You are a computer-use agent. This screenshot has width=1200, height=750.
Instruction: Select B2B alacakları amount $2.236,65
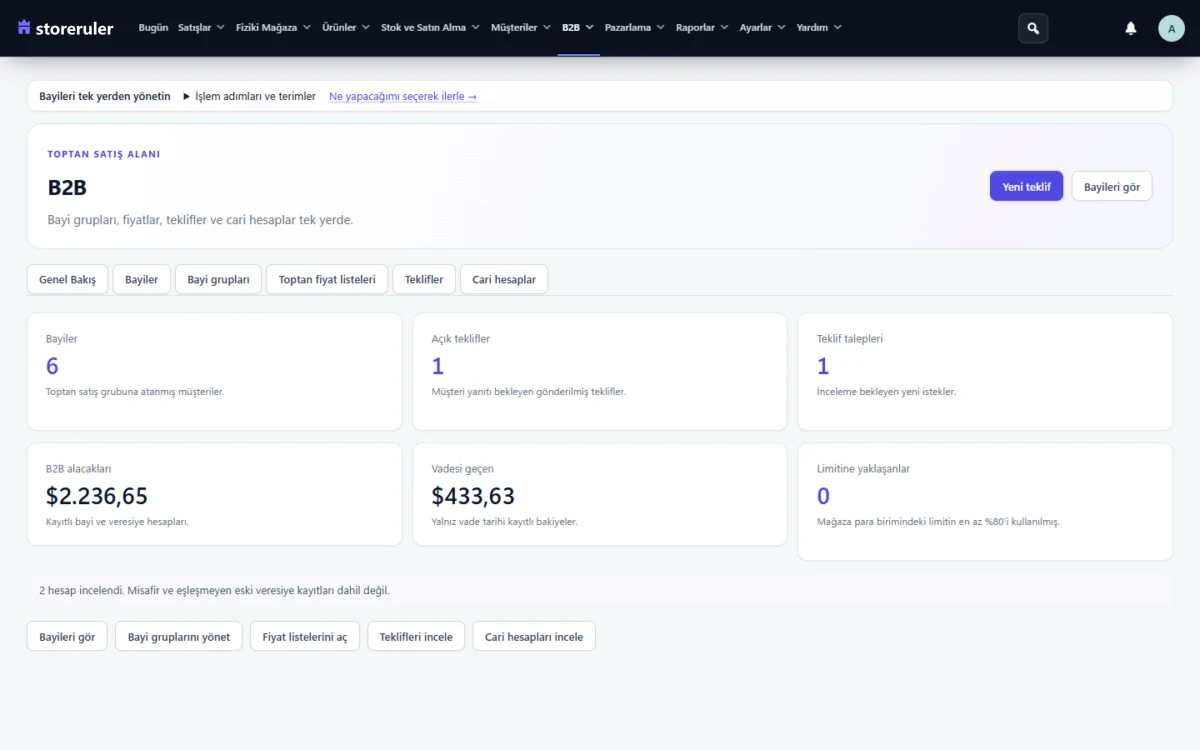97,496
